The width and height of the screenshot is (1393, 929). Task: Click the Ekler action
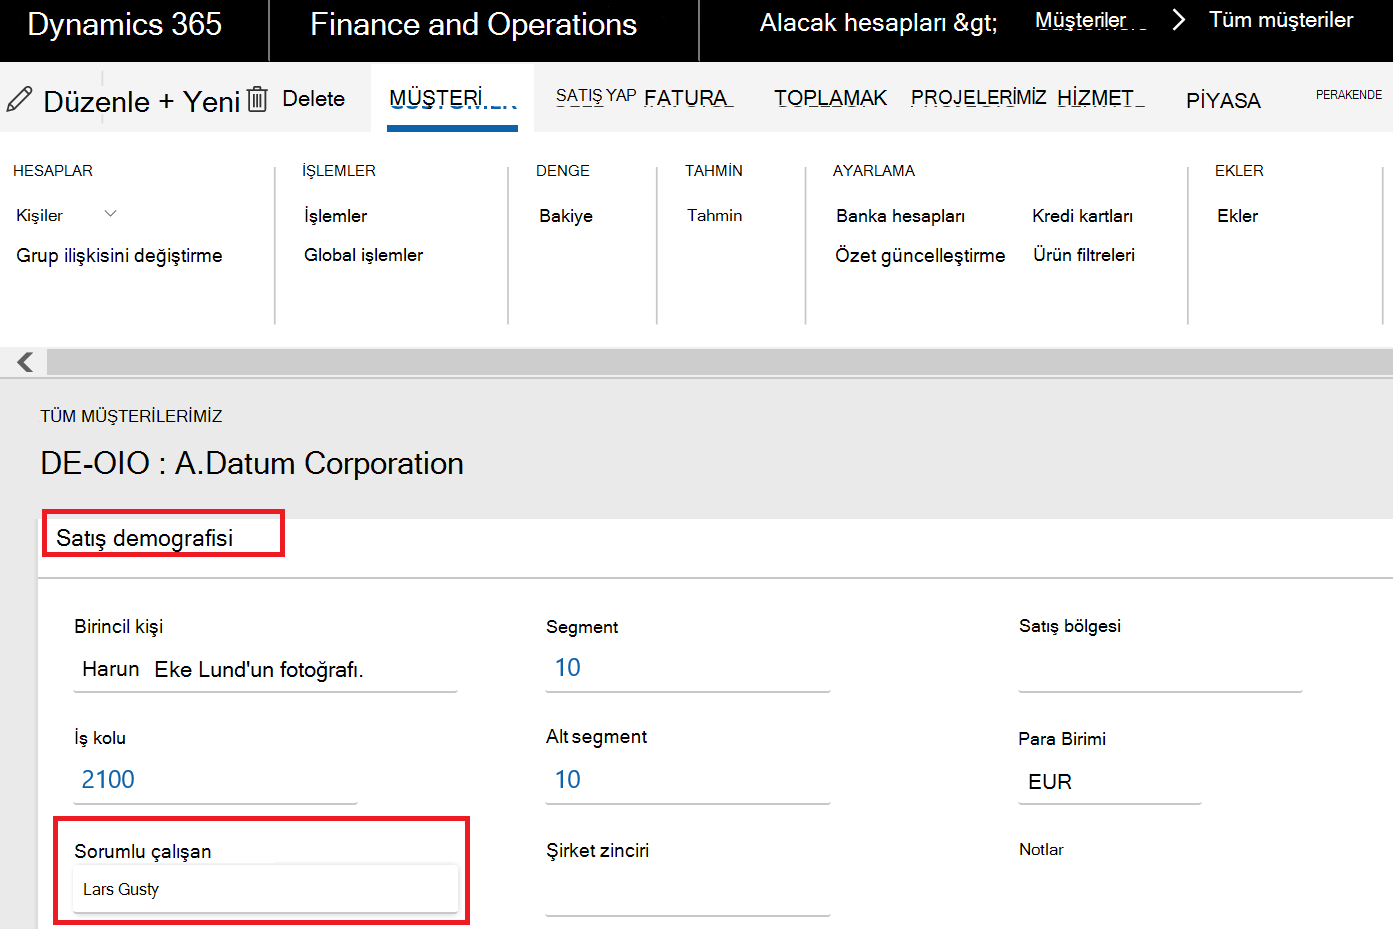pyautogui.click(x=1237, y=216)
